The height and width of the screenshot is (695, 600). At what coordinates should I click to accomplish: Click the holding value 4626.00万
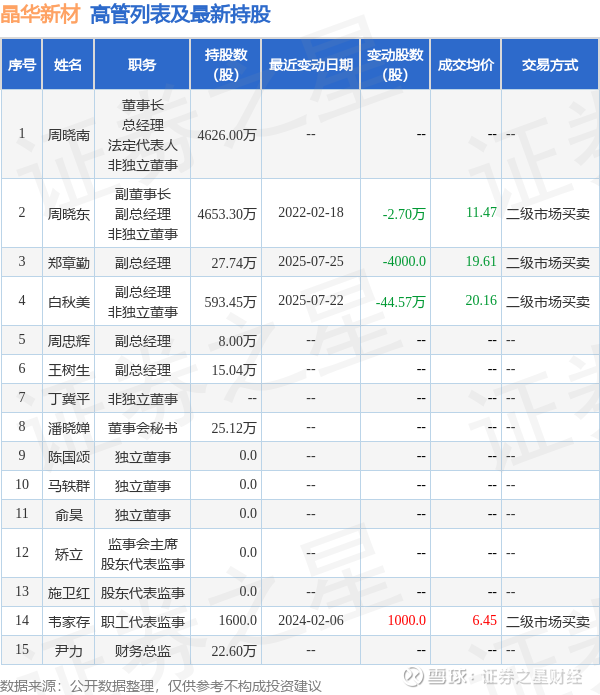227,135
